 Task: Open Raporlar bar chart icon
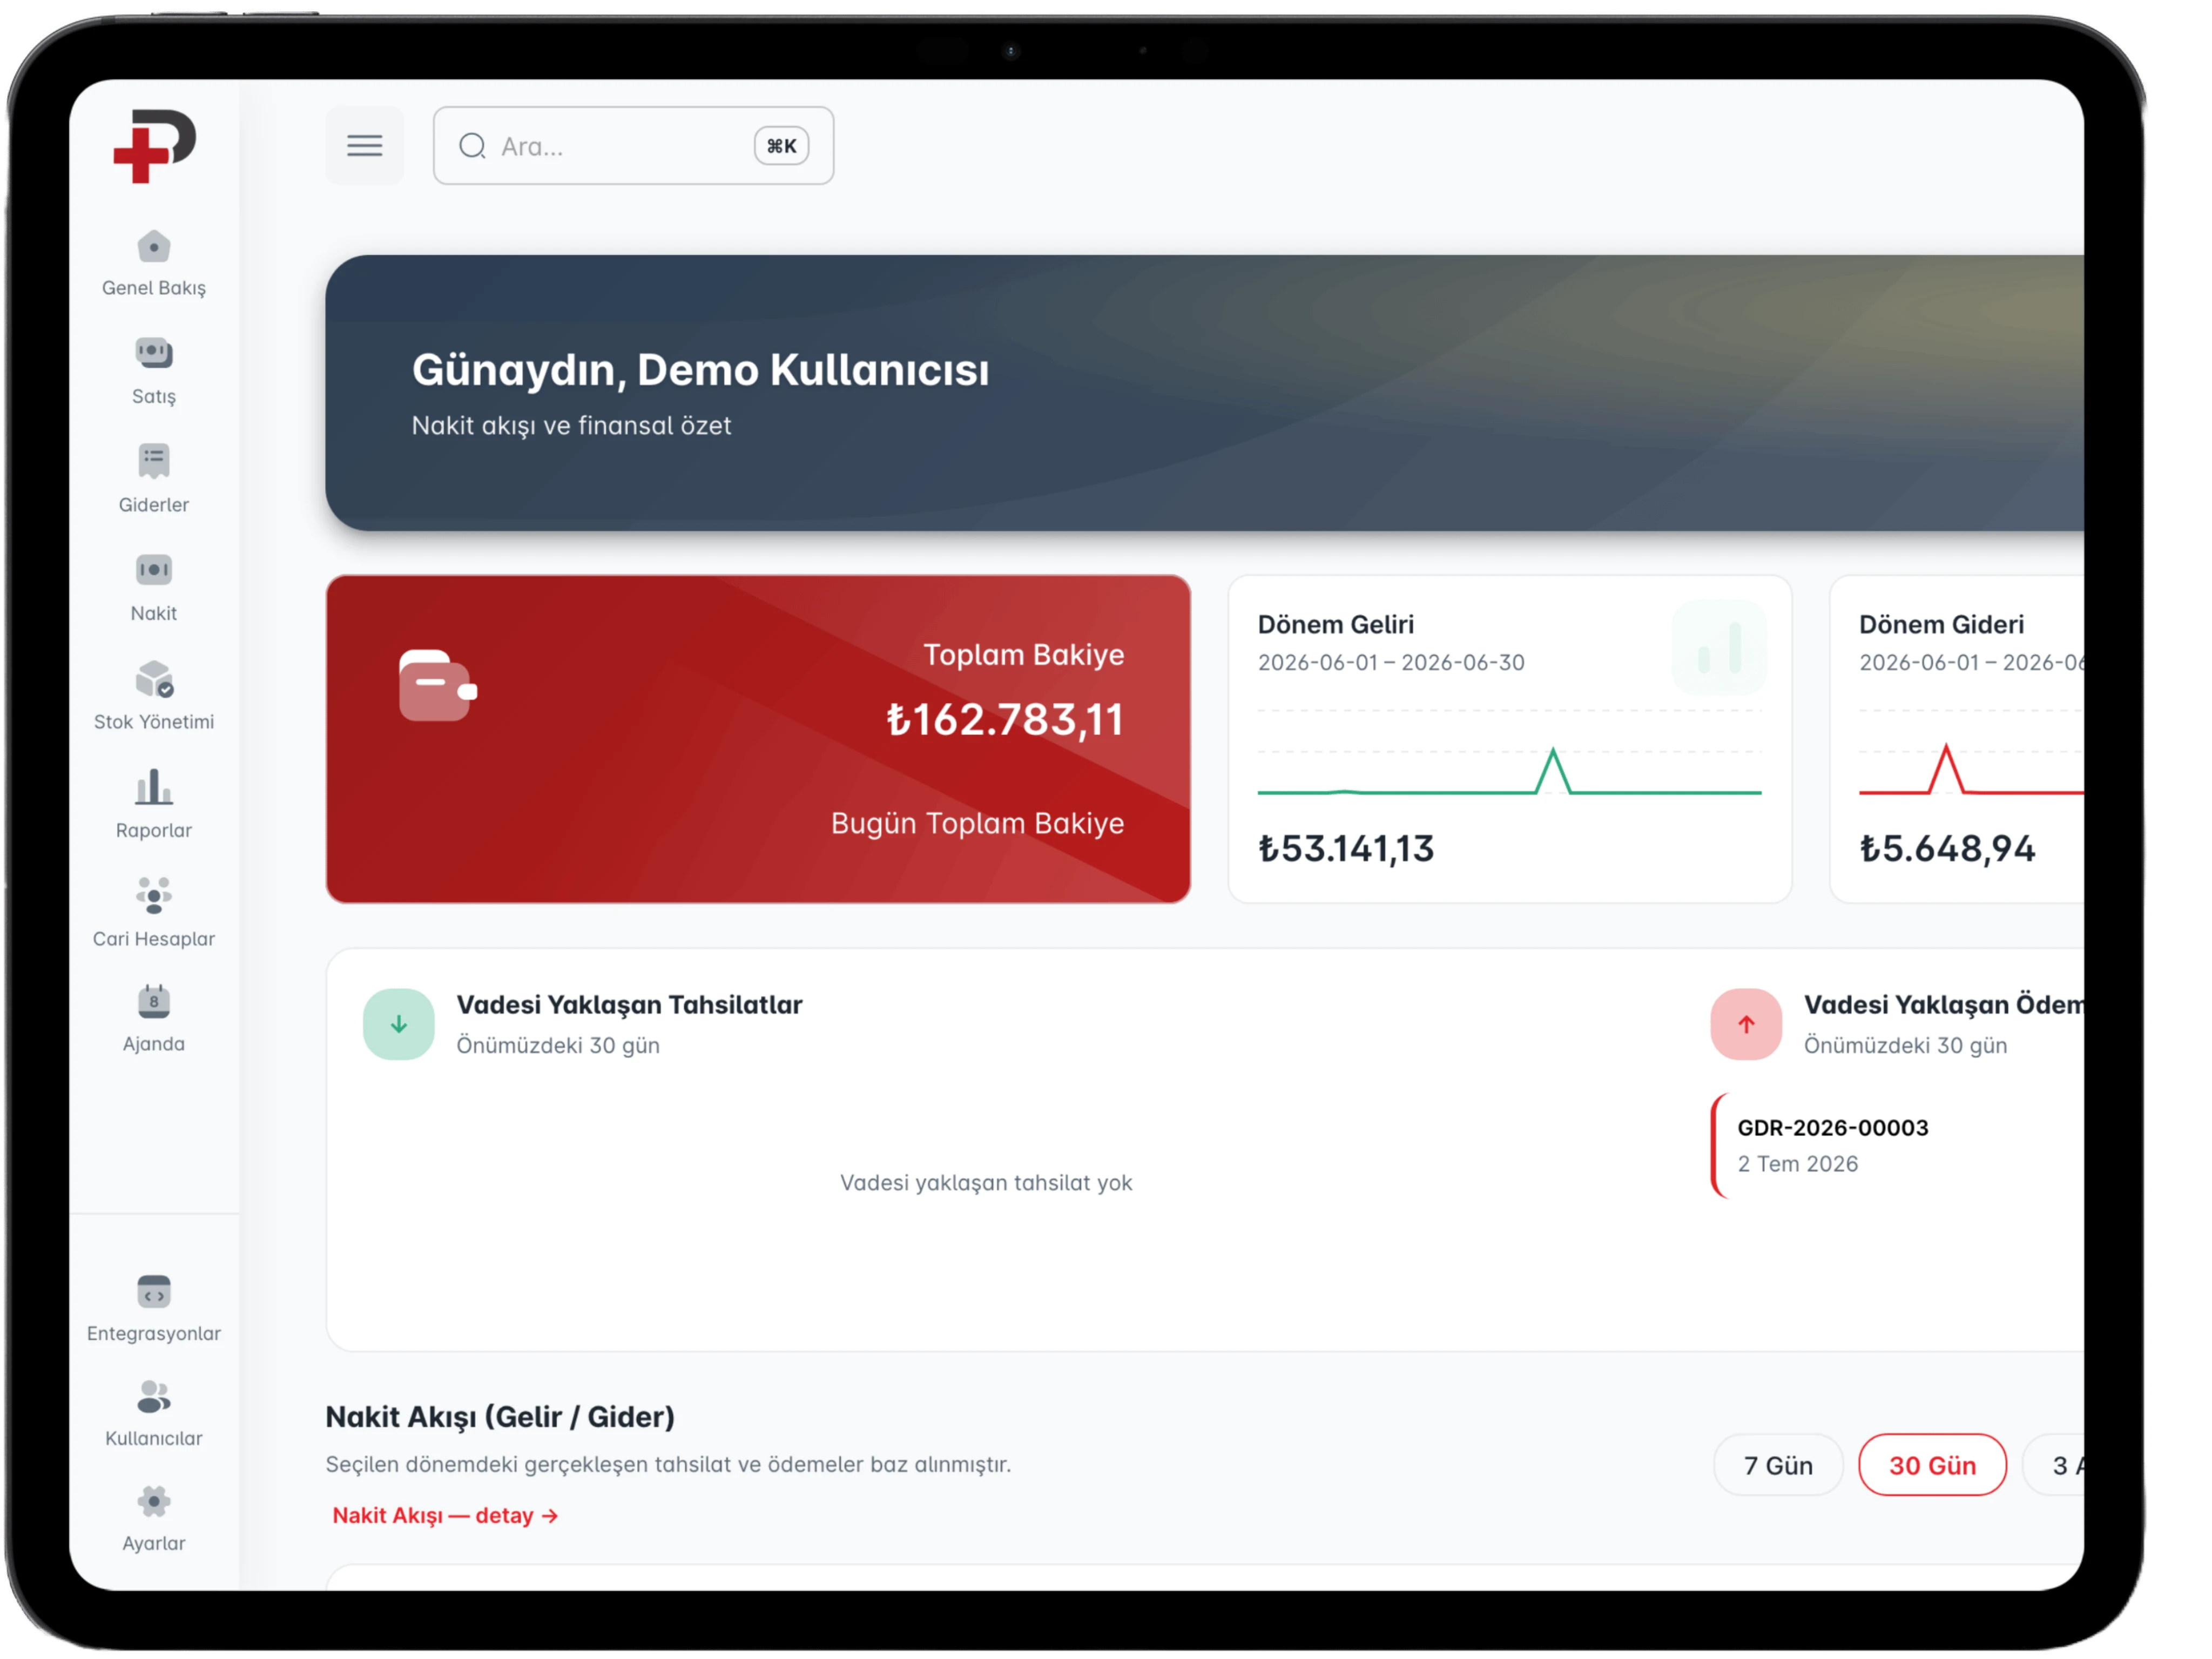point(153,788)
